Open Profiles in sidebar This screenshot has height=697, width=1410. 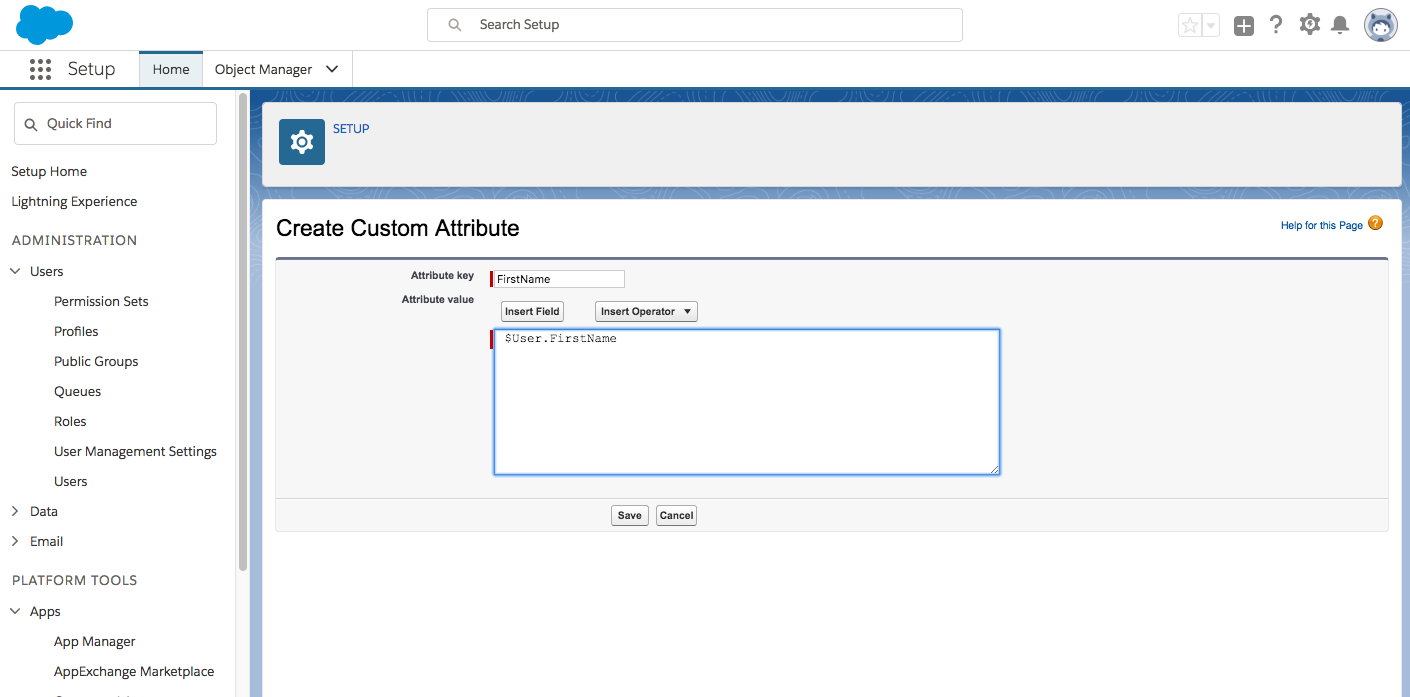point(76,331)
